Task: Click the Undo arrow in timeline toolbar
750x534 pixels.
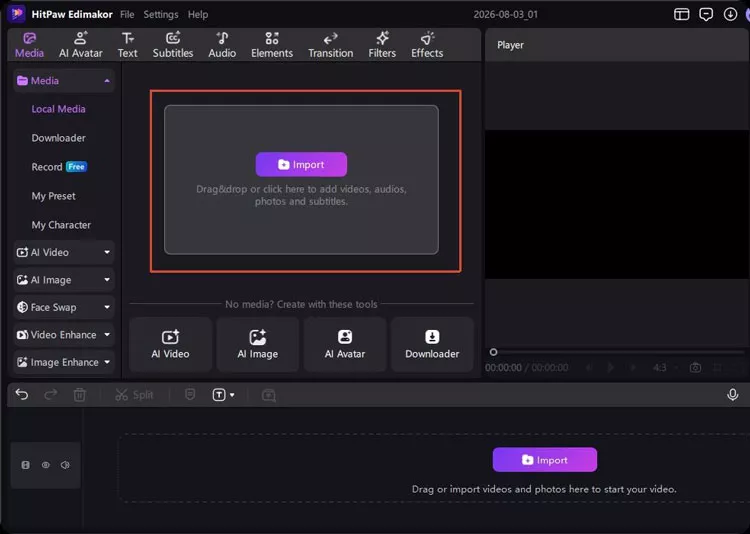Action: (22, 395)
